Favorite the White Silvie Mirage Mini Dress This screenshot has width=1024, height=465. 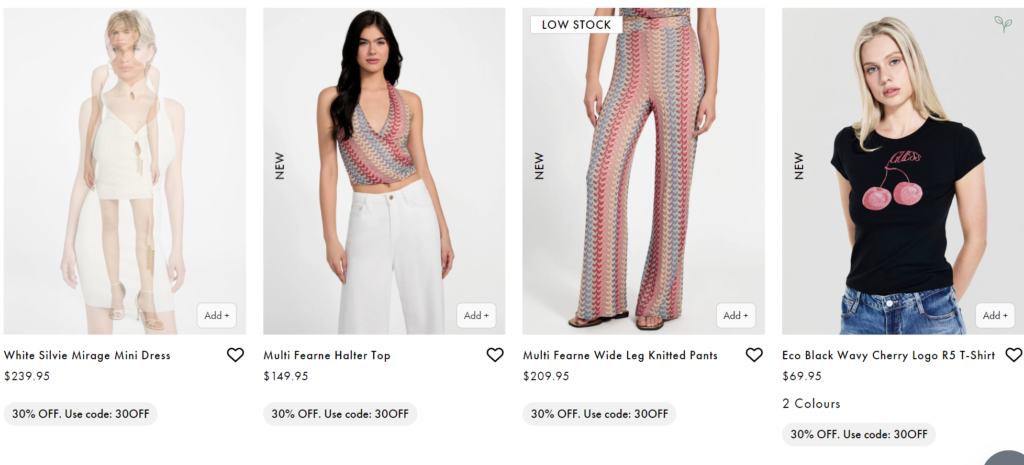[235, 355]
